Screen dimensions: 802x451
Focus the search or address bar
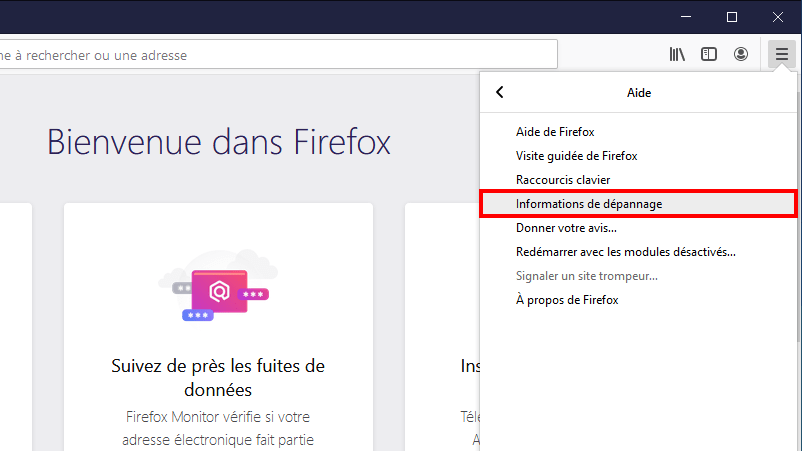coord(278,54)
